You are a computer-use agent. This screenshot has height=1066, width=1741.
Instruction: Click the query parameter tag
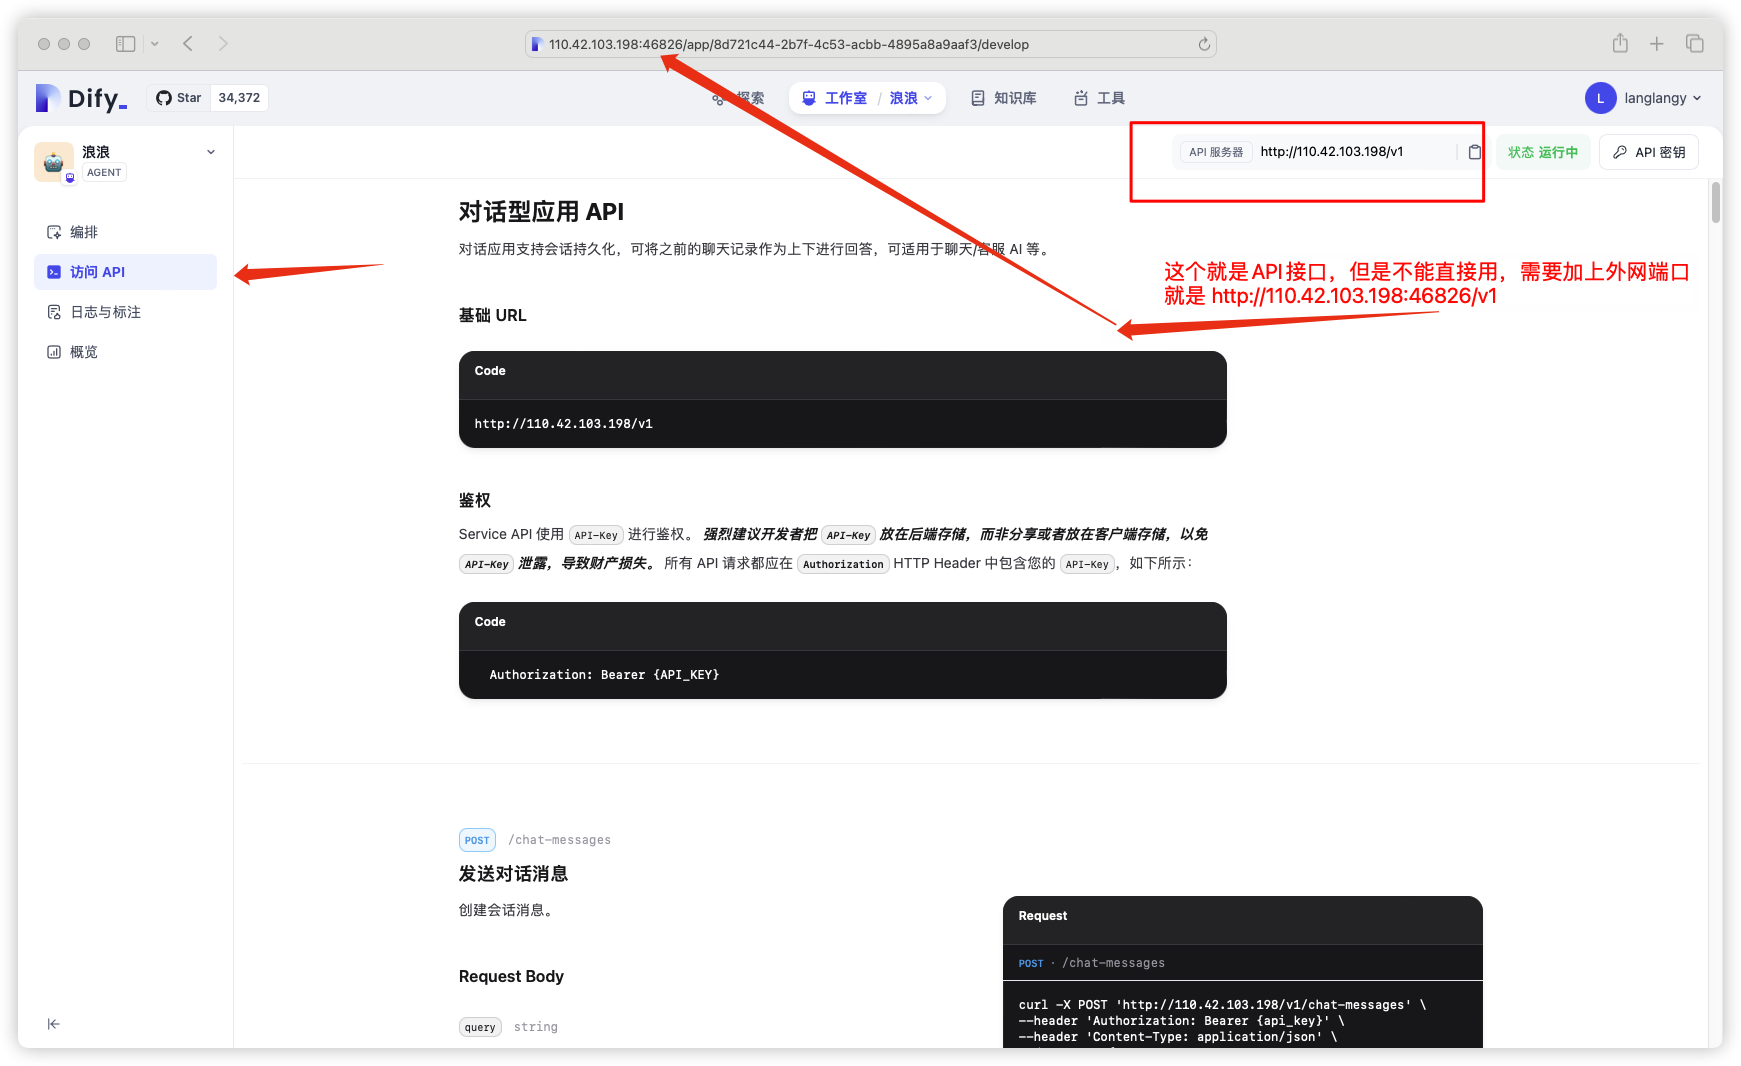(x=480, y=1027)
